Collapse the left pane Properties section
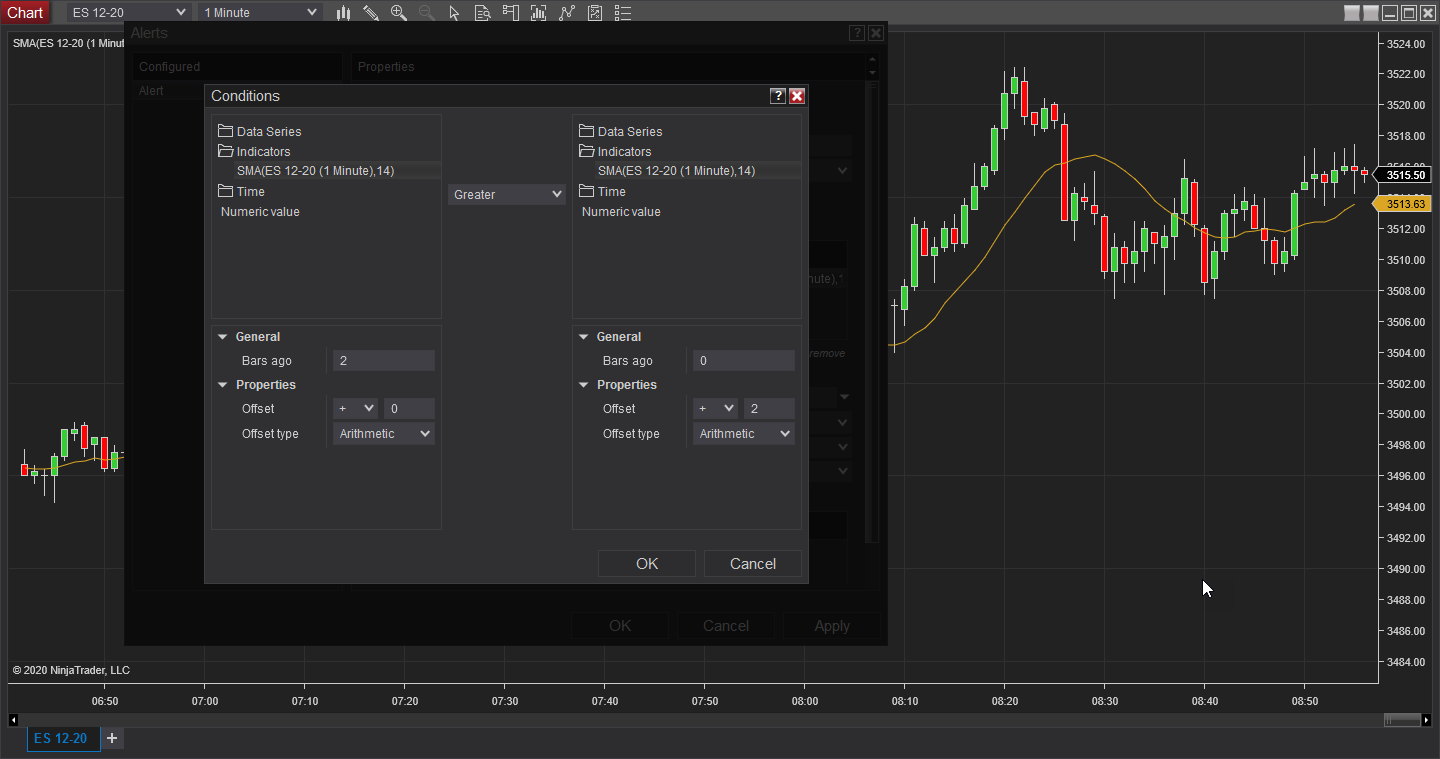The image size is (1440, 759). [223, 385]
